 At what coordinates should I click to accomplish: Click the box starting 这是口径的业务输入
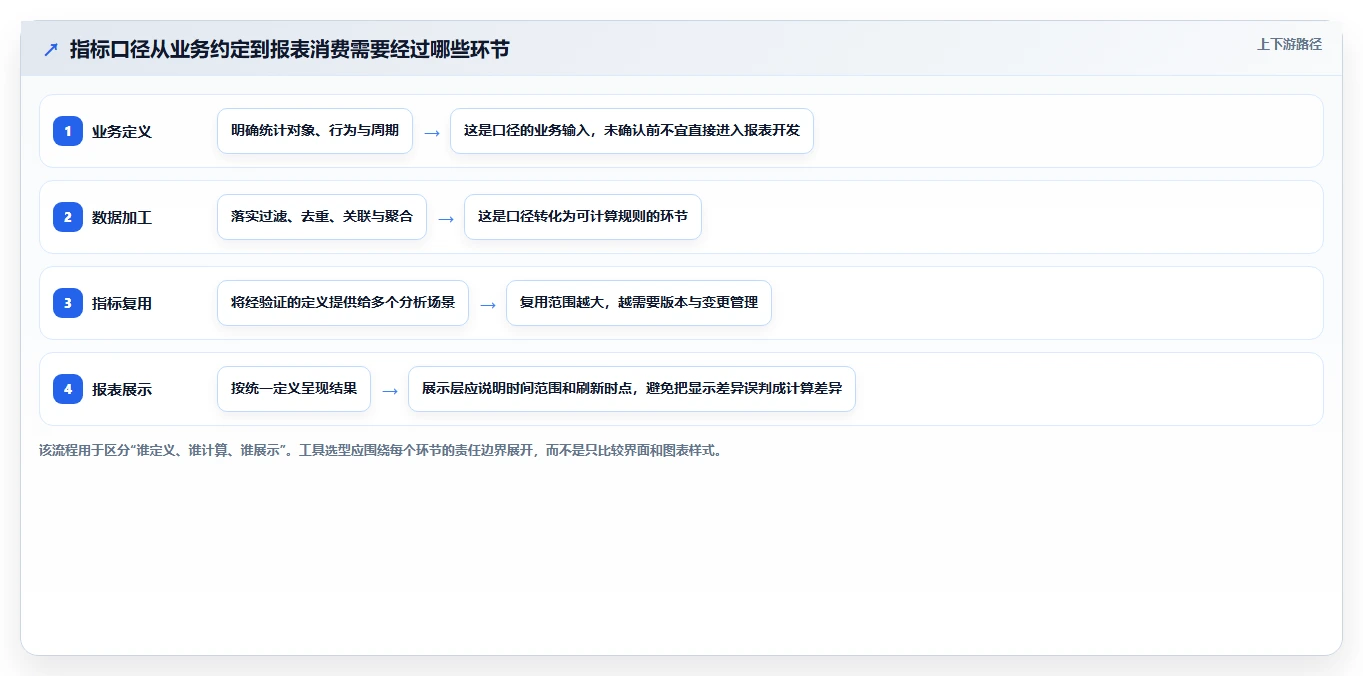(x=632, y=131)
